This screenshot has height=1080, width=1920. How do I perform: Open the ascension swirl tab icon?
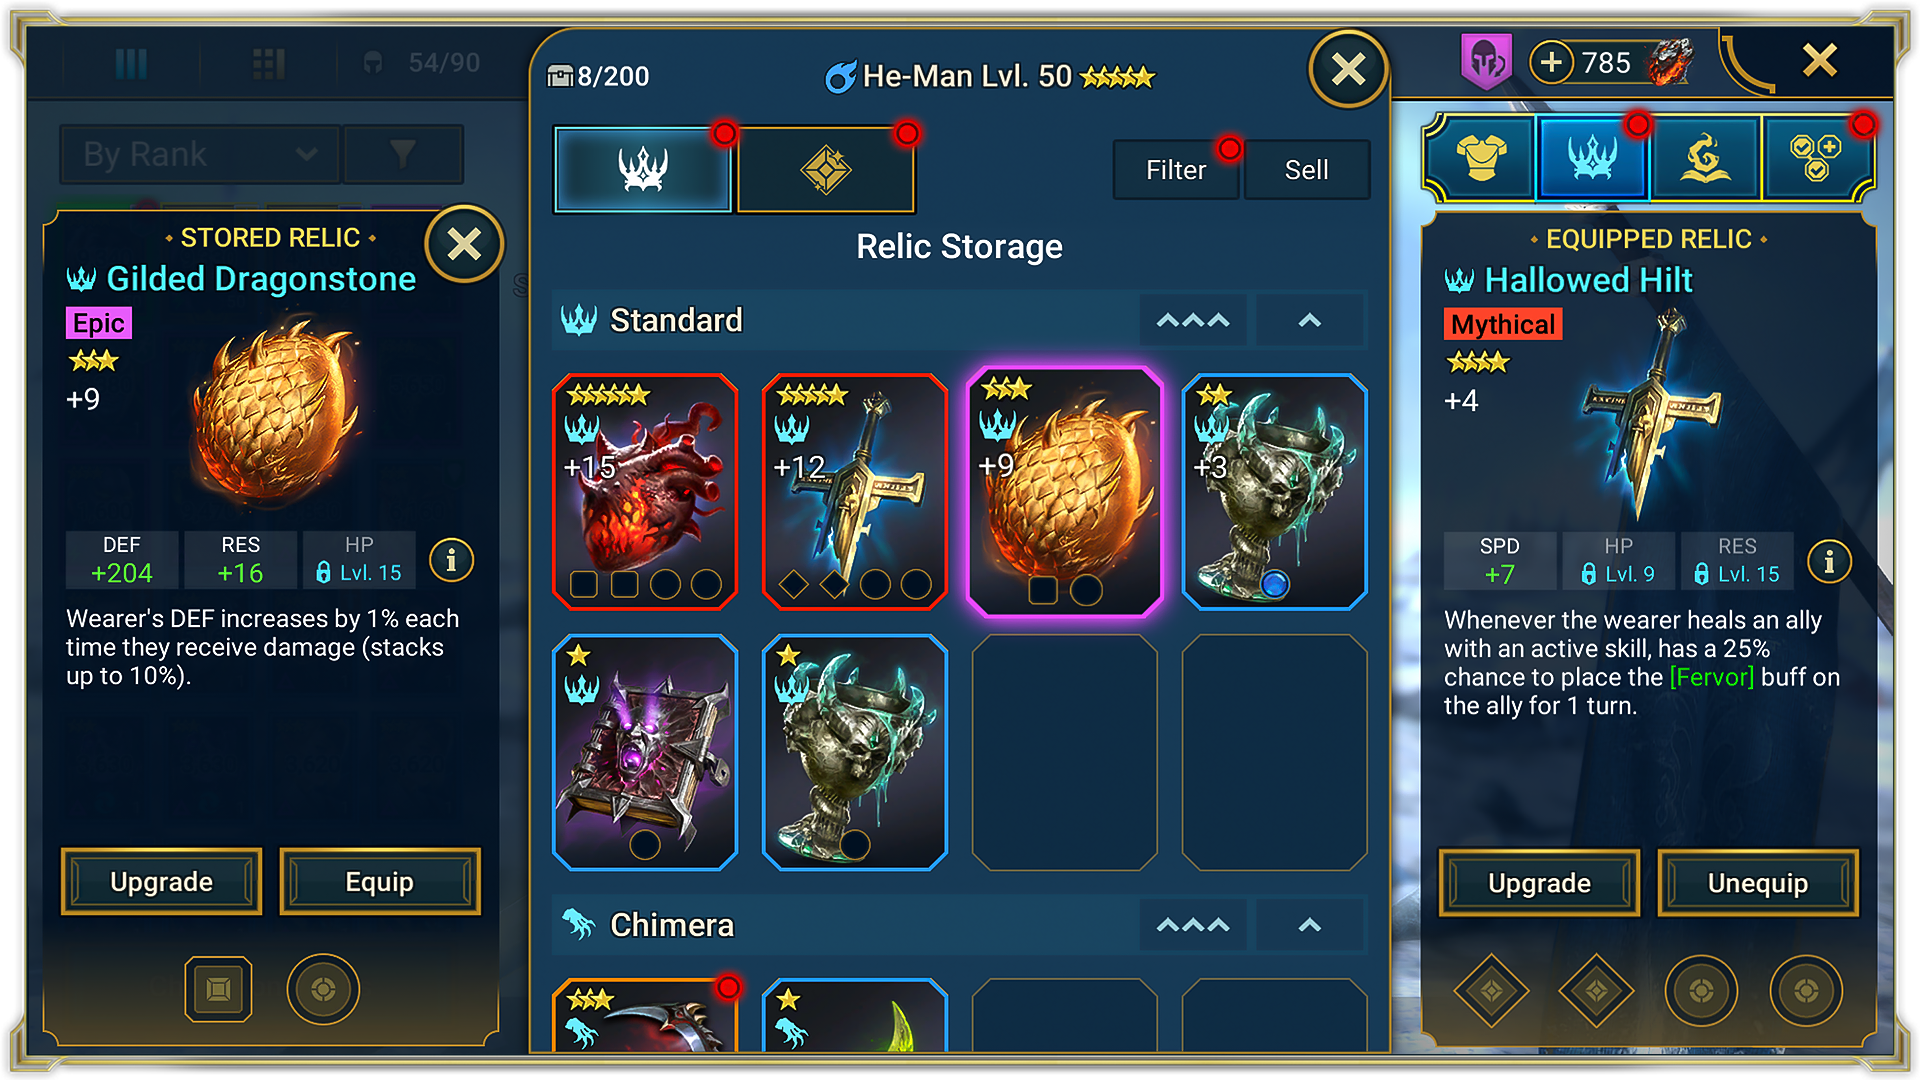[x=1704, y=158]
